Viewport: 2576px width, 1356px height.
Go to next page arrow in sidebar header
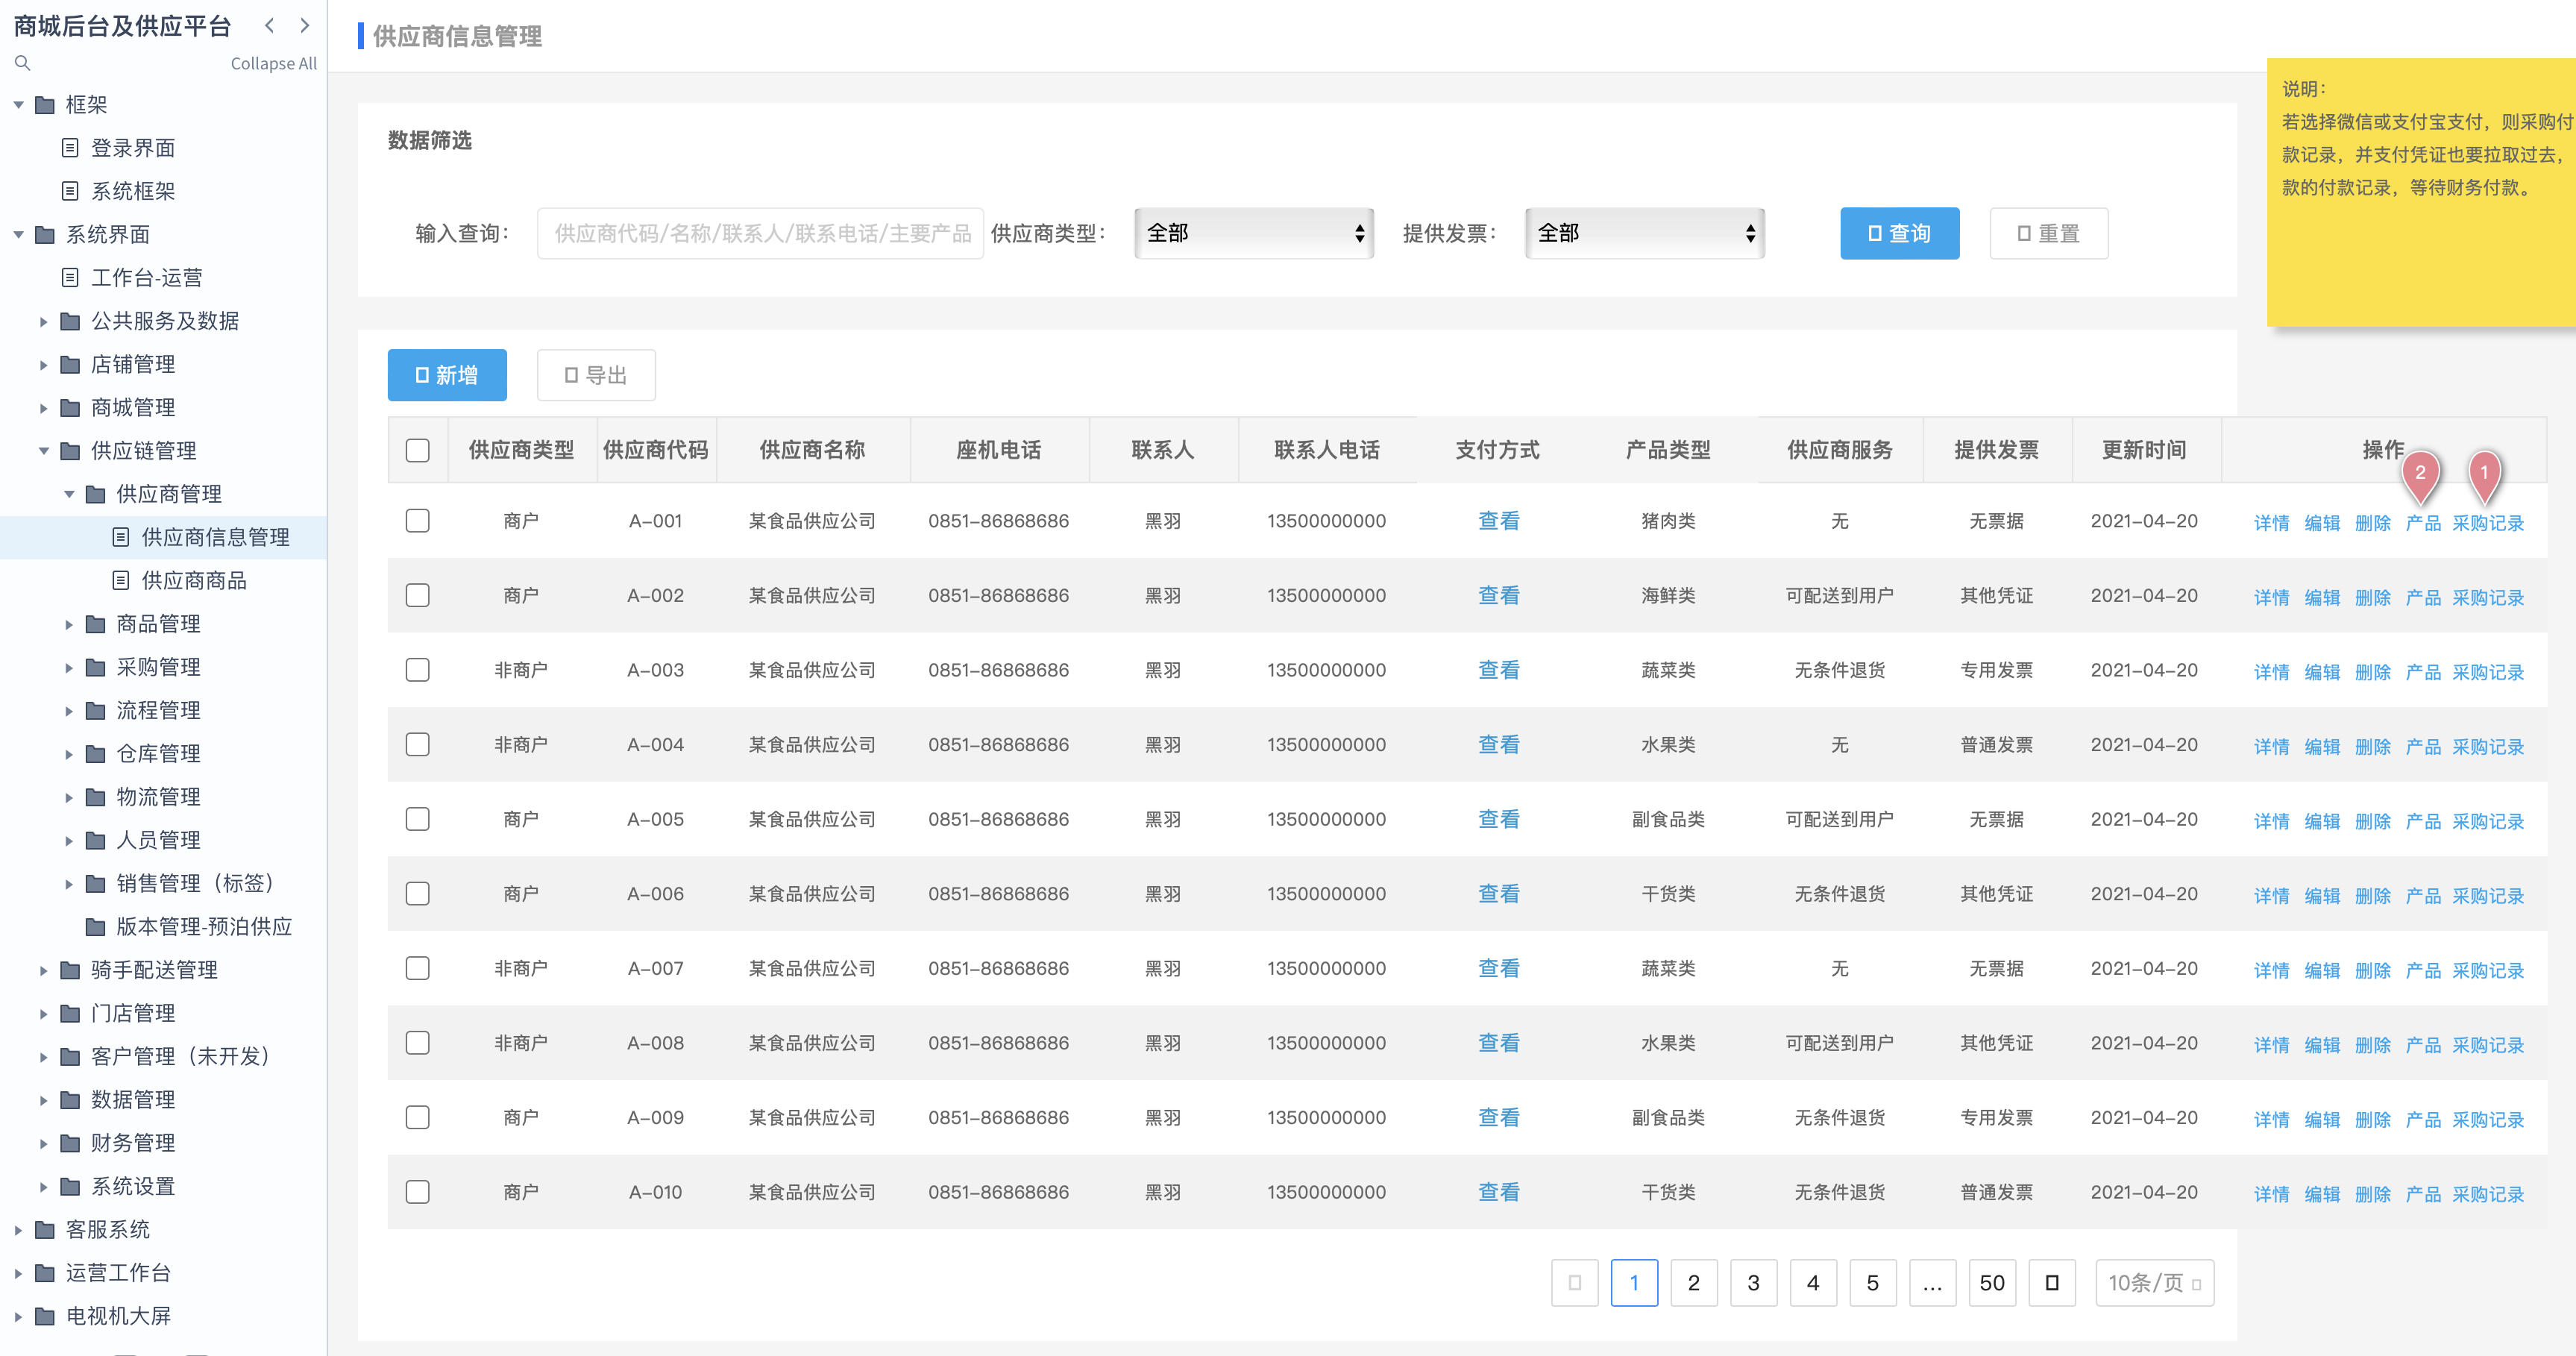pyautogui.click(x=305, y=26)
